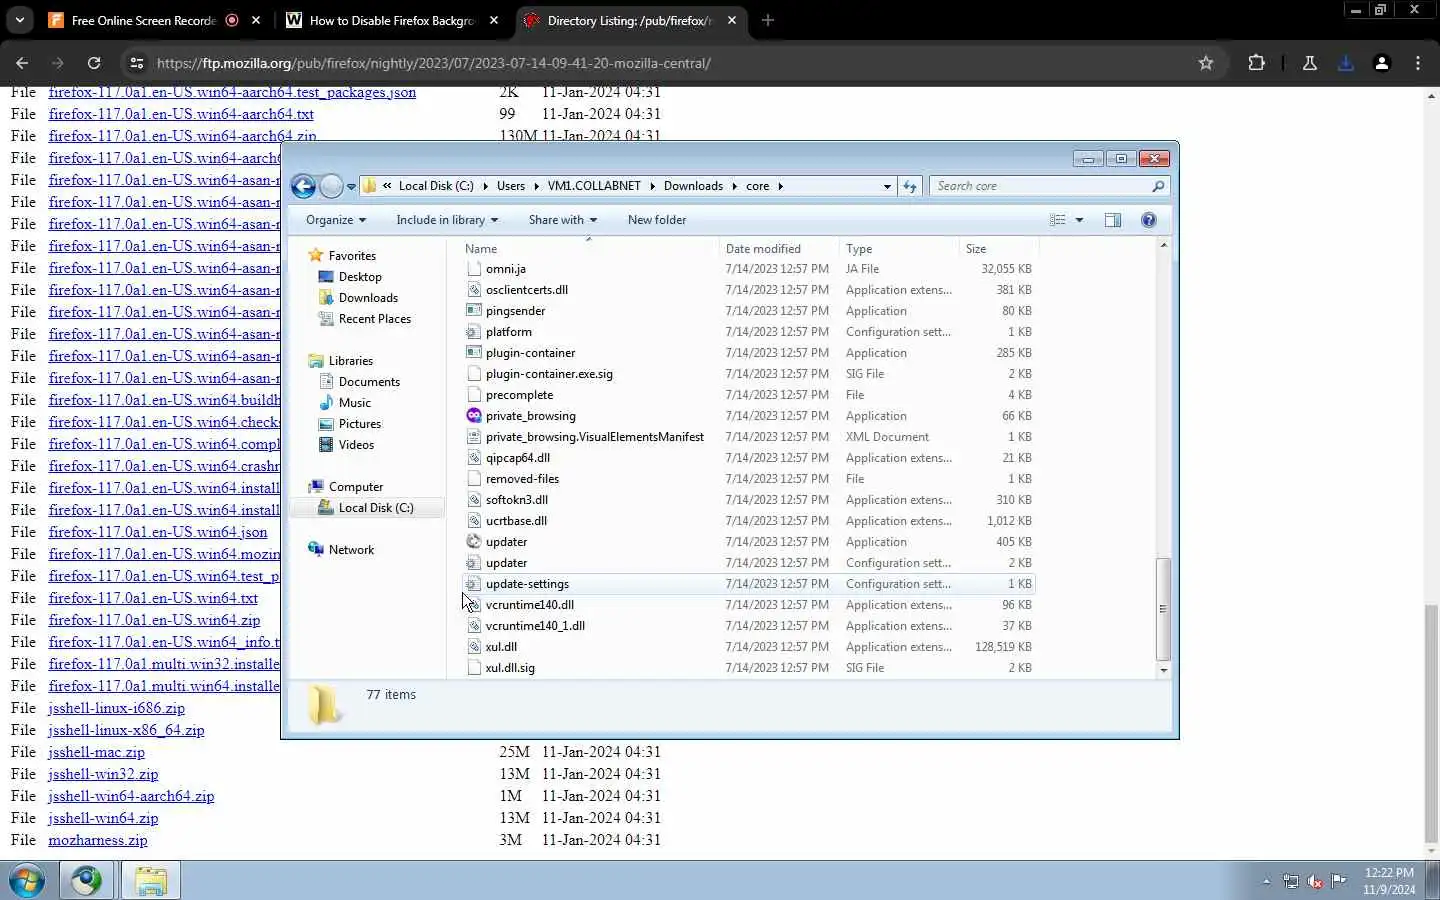1440x900 pixels.
Task: Click the Size column header
Action: 999,249
